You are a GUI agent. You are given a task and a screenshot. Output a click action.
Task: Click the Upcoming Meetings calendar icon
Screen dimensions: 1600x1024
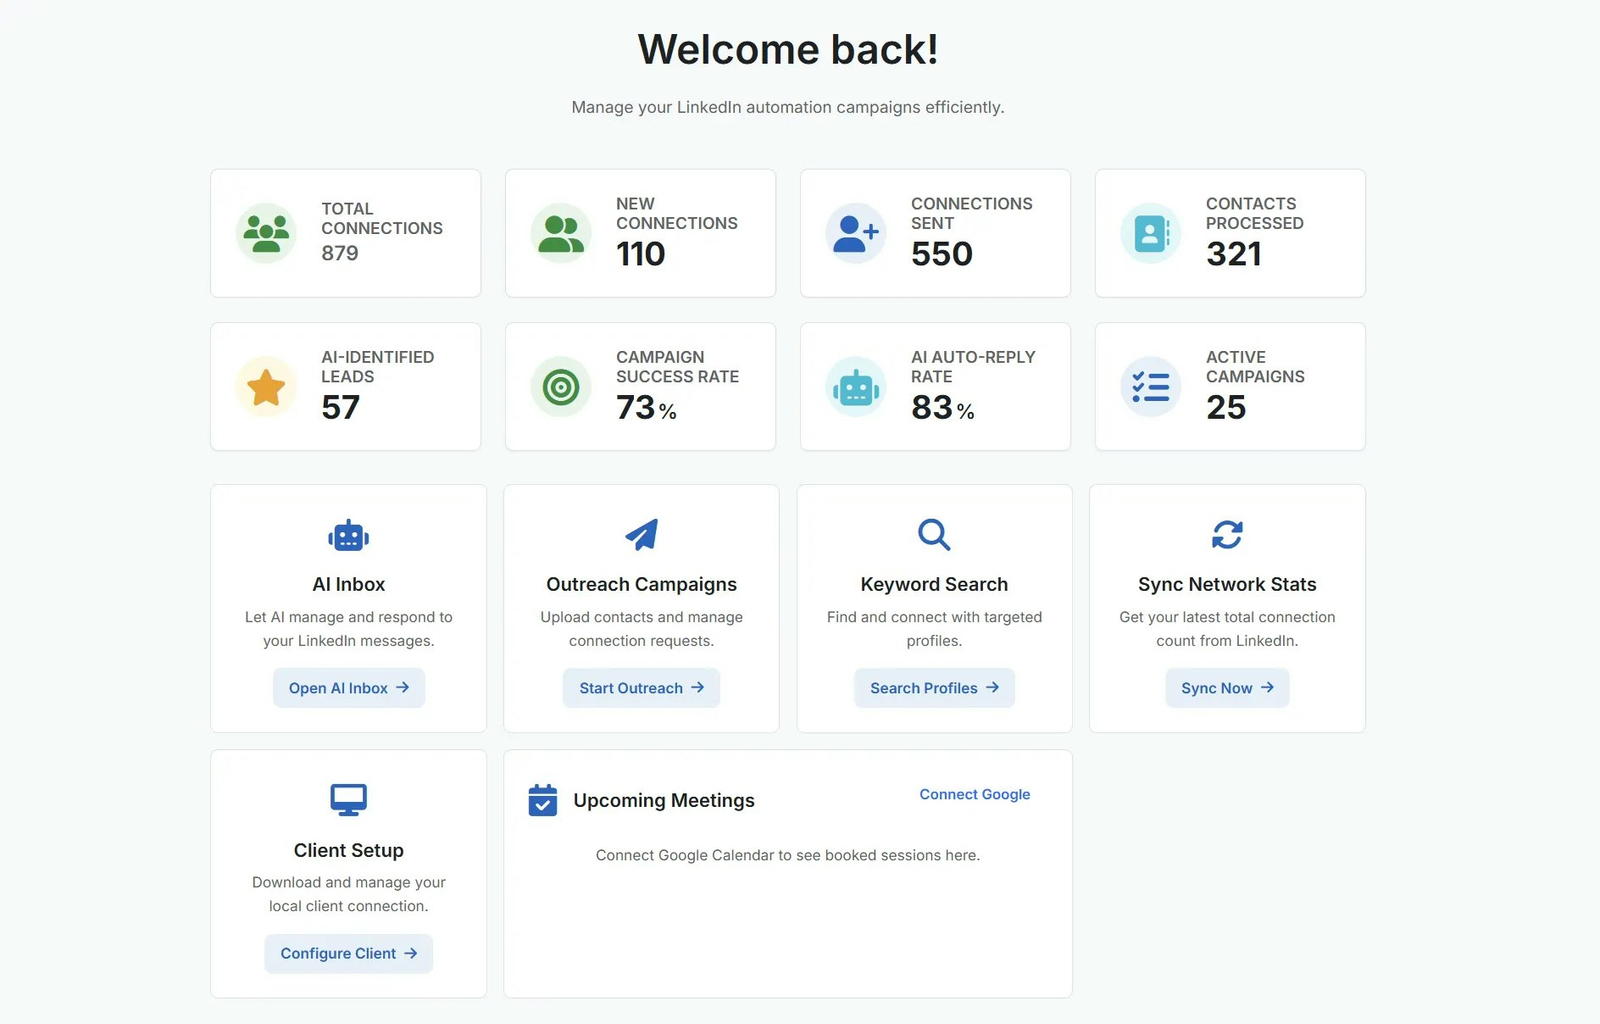pos(542,800)
